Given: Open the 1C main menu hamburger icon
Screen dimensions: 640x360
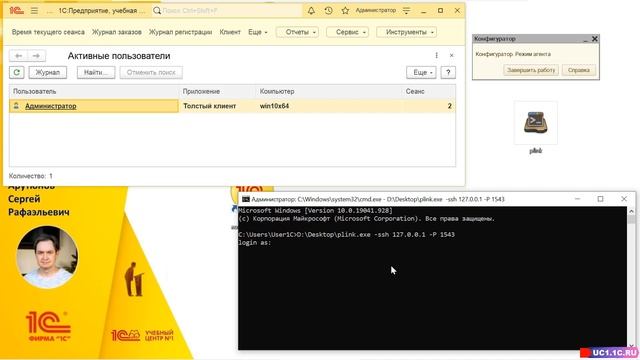Looking at the screenshot, I should click(x=34, y=11).
